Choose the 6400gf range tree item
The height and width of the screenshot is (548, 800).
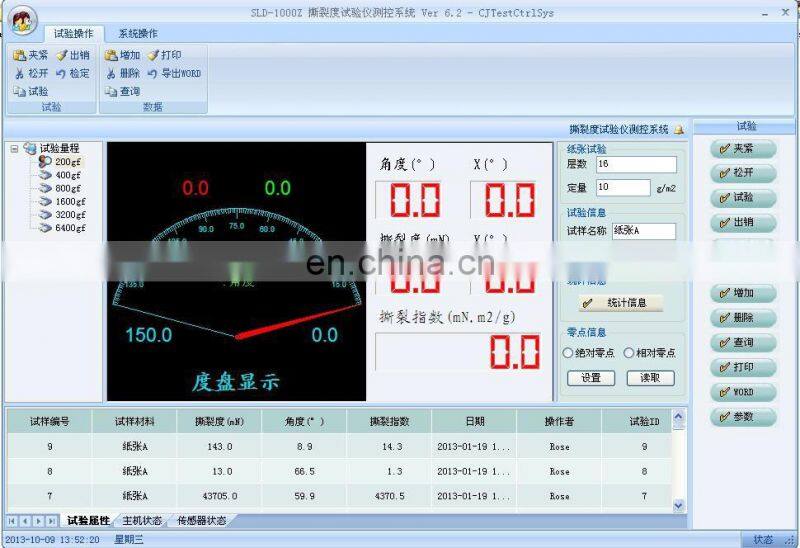click(x=68, y=227)
